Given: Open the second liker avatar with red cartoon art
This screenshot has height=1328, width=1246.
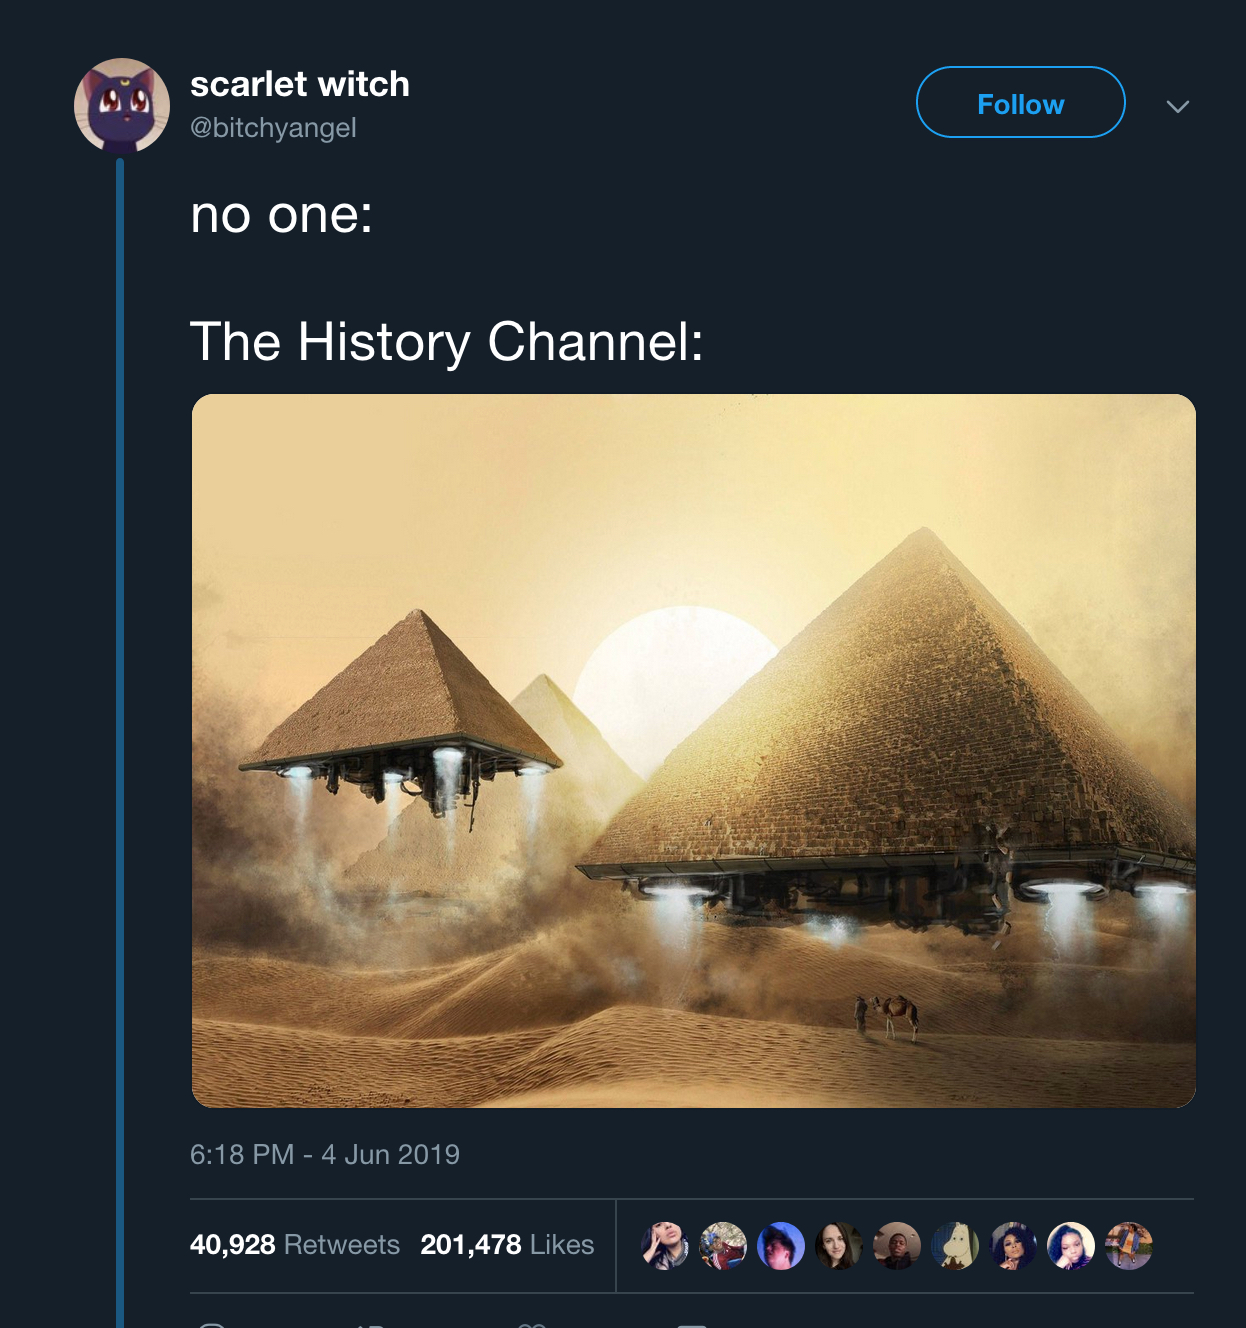Looking at the screenshot, I should [x=723, y=1246].
